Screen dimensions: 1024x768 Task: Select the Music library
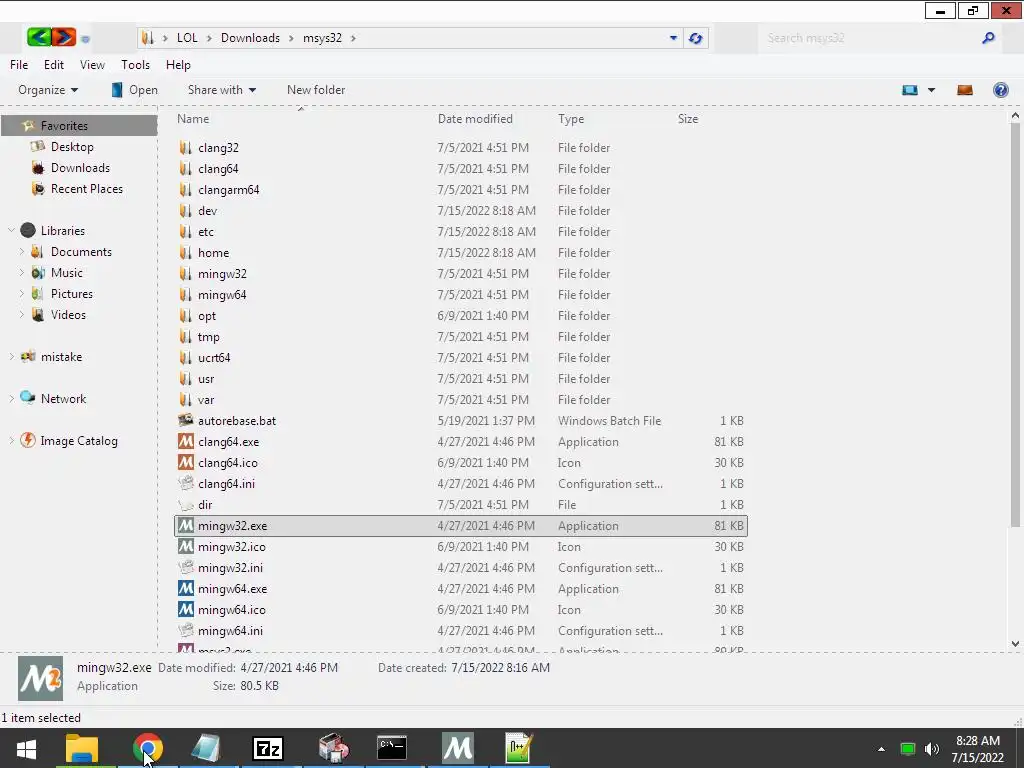(67, 272)
